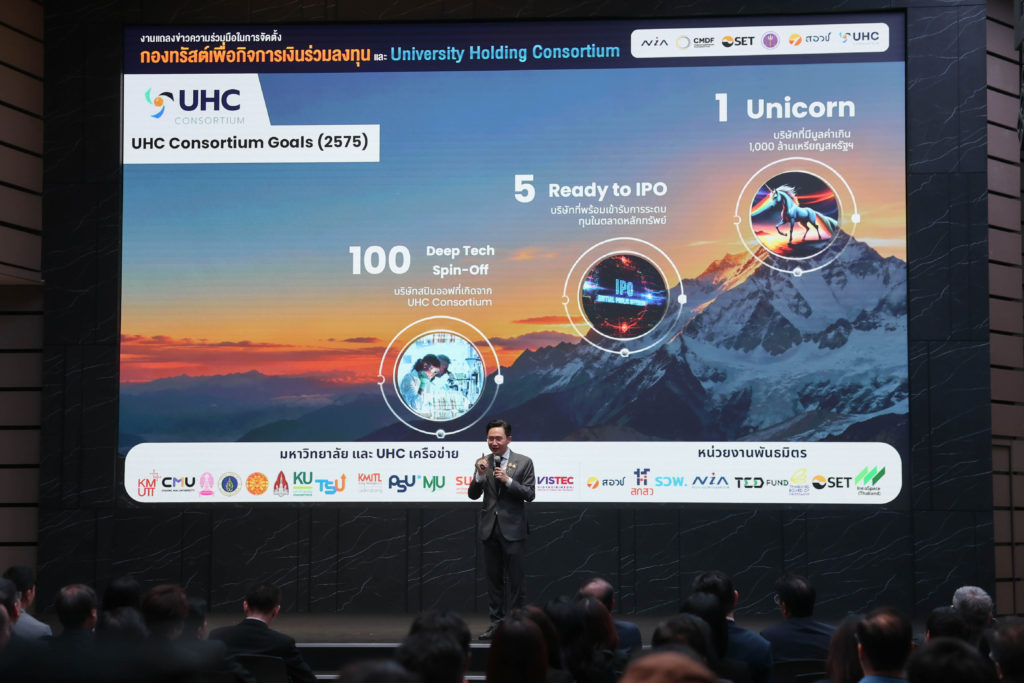Click the 'Deep Tech Spin-Off' label
The width and height of the screenshot is (1024, 683).
(x=460, y=260)
